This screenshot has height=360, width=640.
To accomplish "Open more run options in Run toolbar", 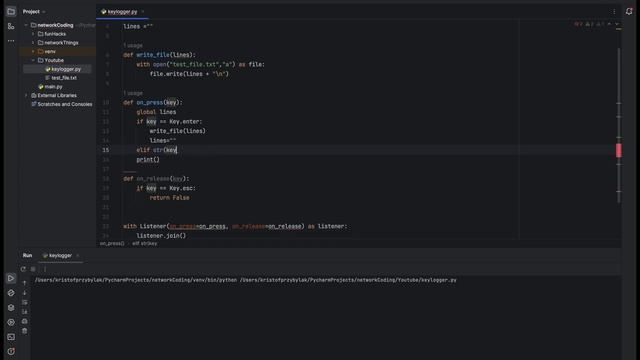I will coord(45,269).
